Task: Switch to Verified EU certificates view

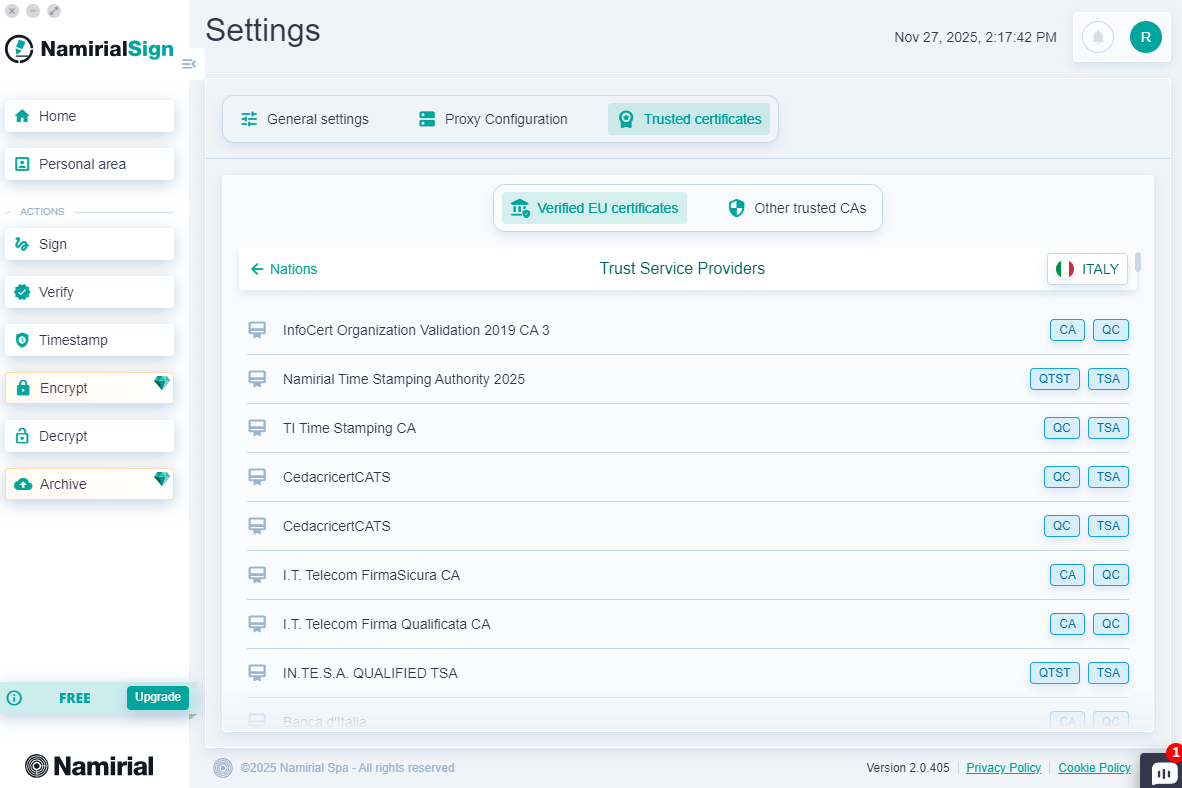Action: [x=593, y=208]
